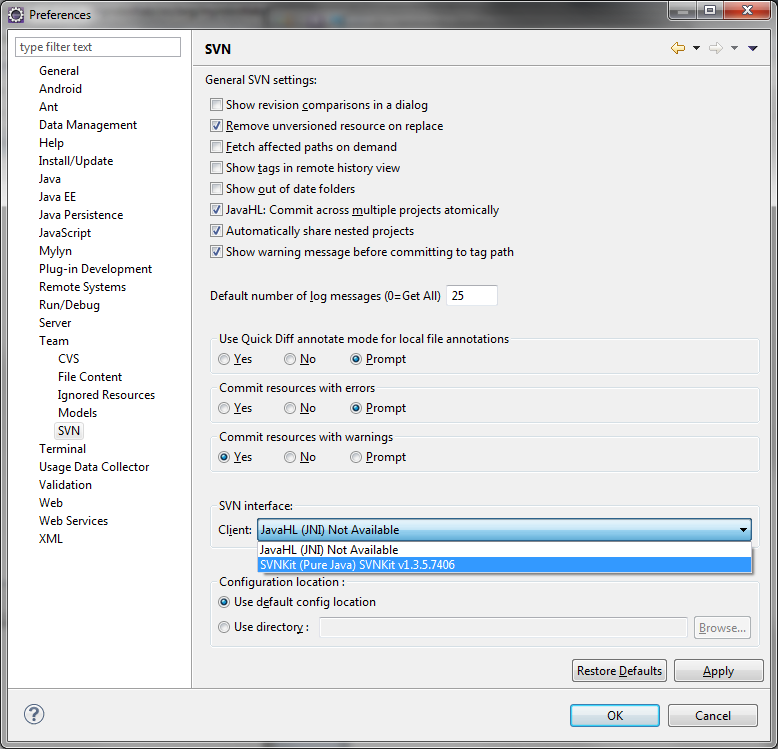This screenshot has width=778, height=749.
Task: Click the Use directory path field
Action: point(503,627)
